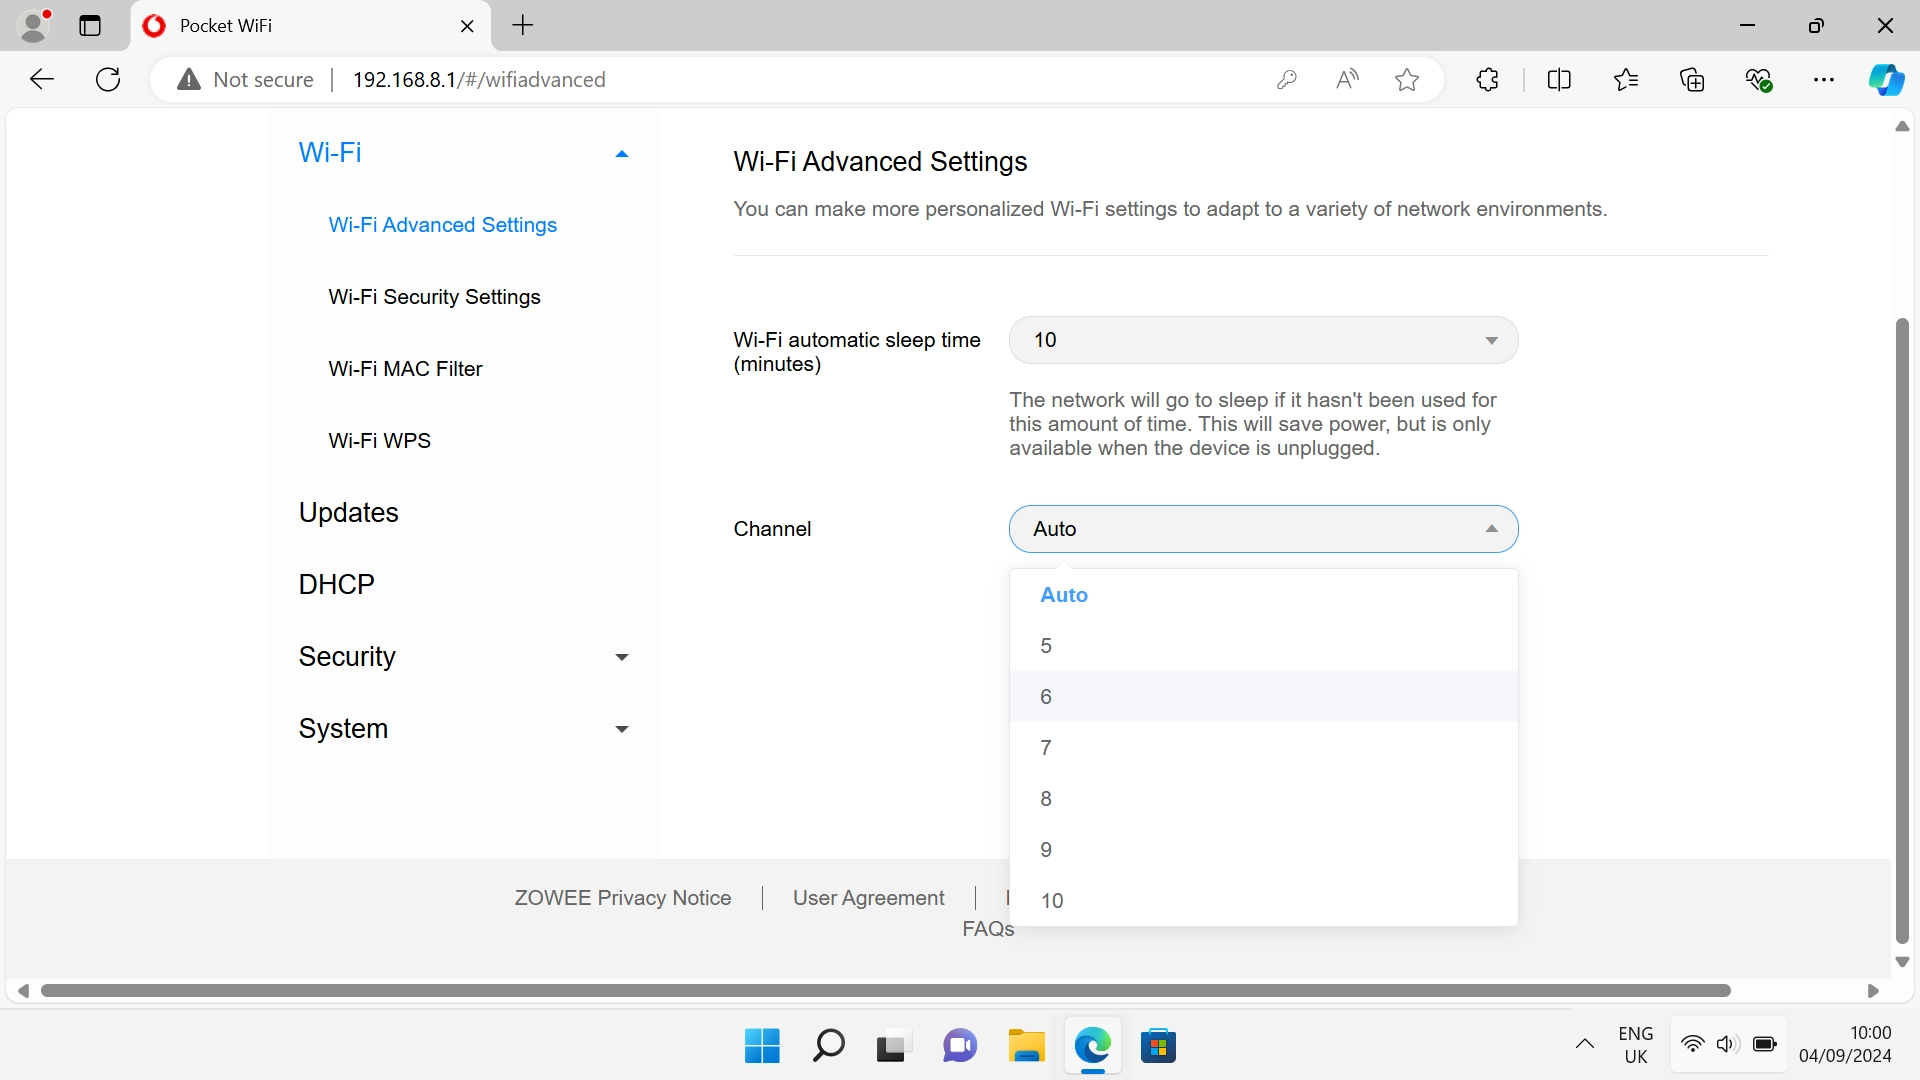The image size is (1920, 1080).
Task: Click the browser refresh icon
Action: point(108,80)
